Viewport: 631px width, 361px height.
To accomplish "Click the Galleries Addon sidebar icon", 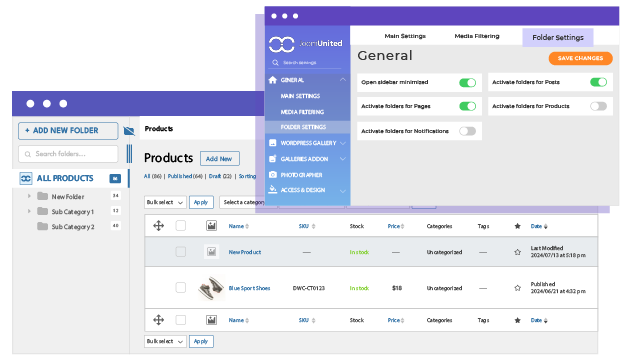I will [273, 159].
